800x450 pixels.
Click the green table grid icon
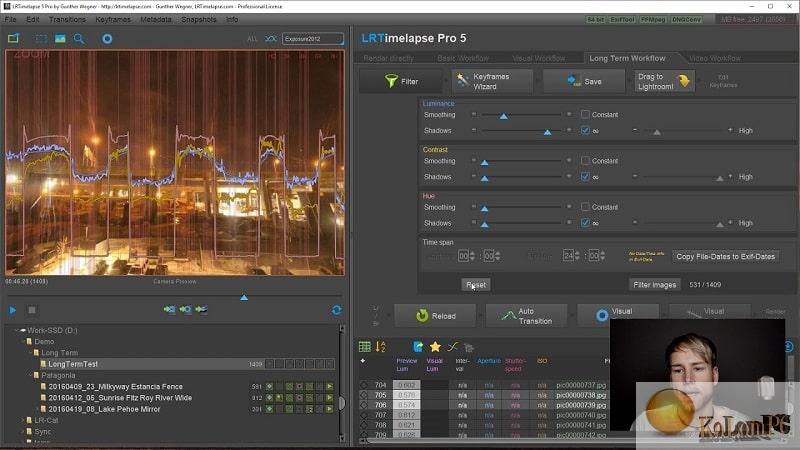pyautogui.click(x=365, y=347)
